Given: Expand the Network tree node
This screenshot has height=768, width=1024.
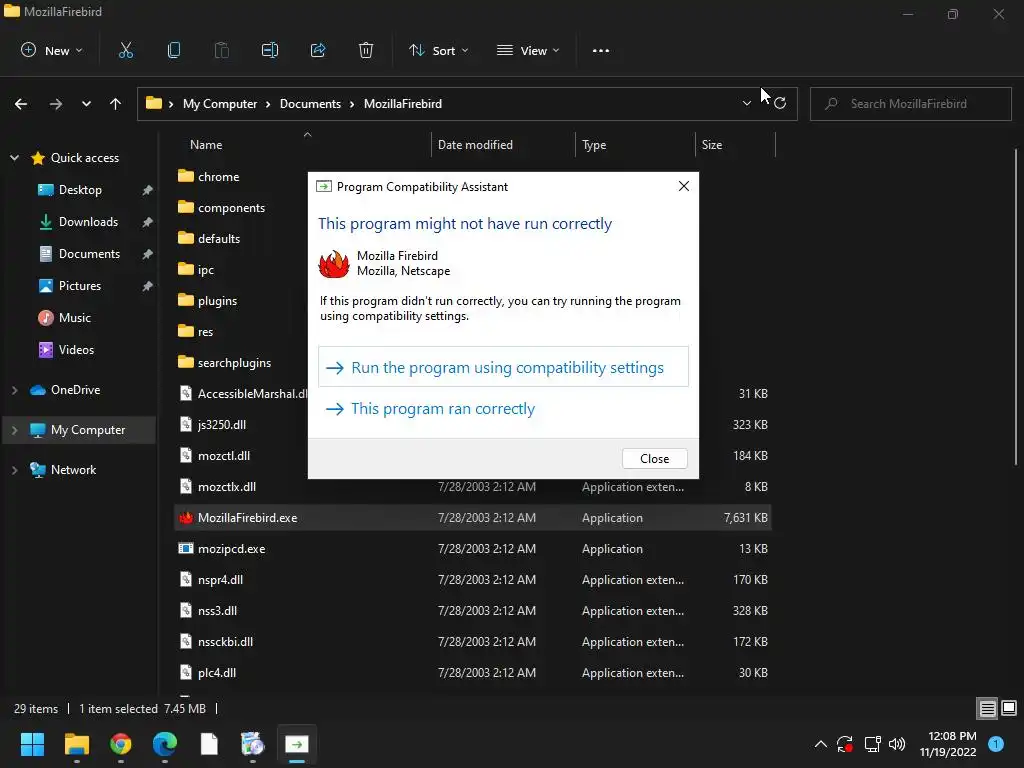Looking at the screenshot, I should [14, 470].
